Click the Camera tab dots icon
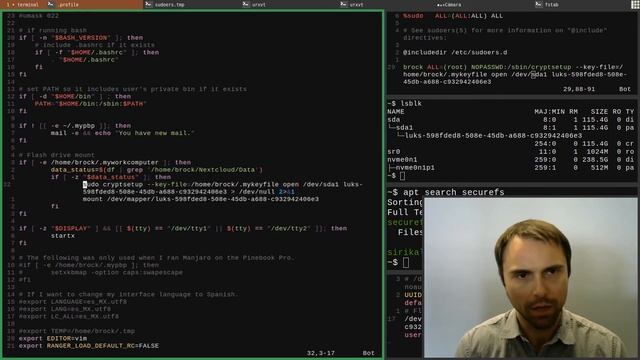Image resolution: width=640 pixels, height=360 pixels. (440, 5)
